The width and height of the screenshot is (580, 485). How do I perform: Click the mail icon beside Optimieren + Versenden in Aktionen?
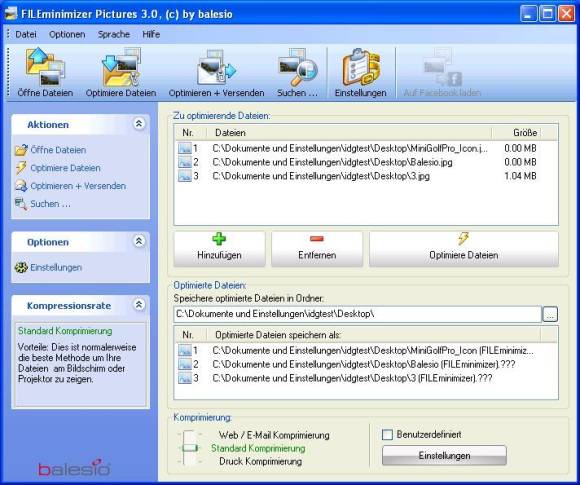[21, 186]
